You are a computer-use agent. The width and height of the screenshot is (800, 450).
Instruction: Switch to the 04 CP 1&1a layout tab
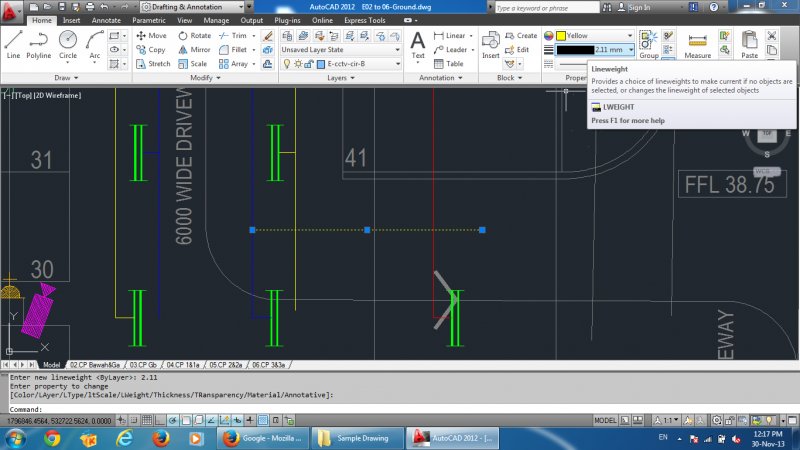pyautogui.click(x=183, y=365)
